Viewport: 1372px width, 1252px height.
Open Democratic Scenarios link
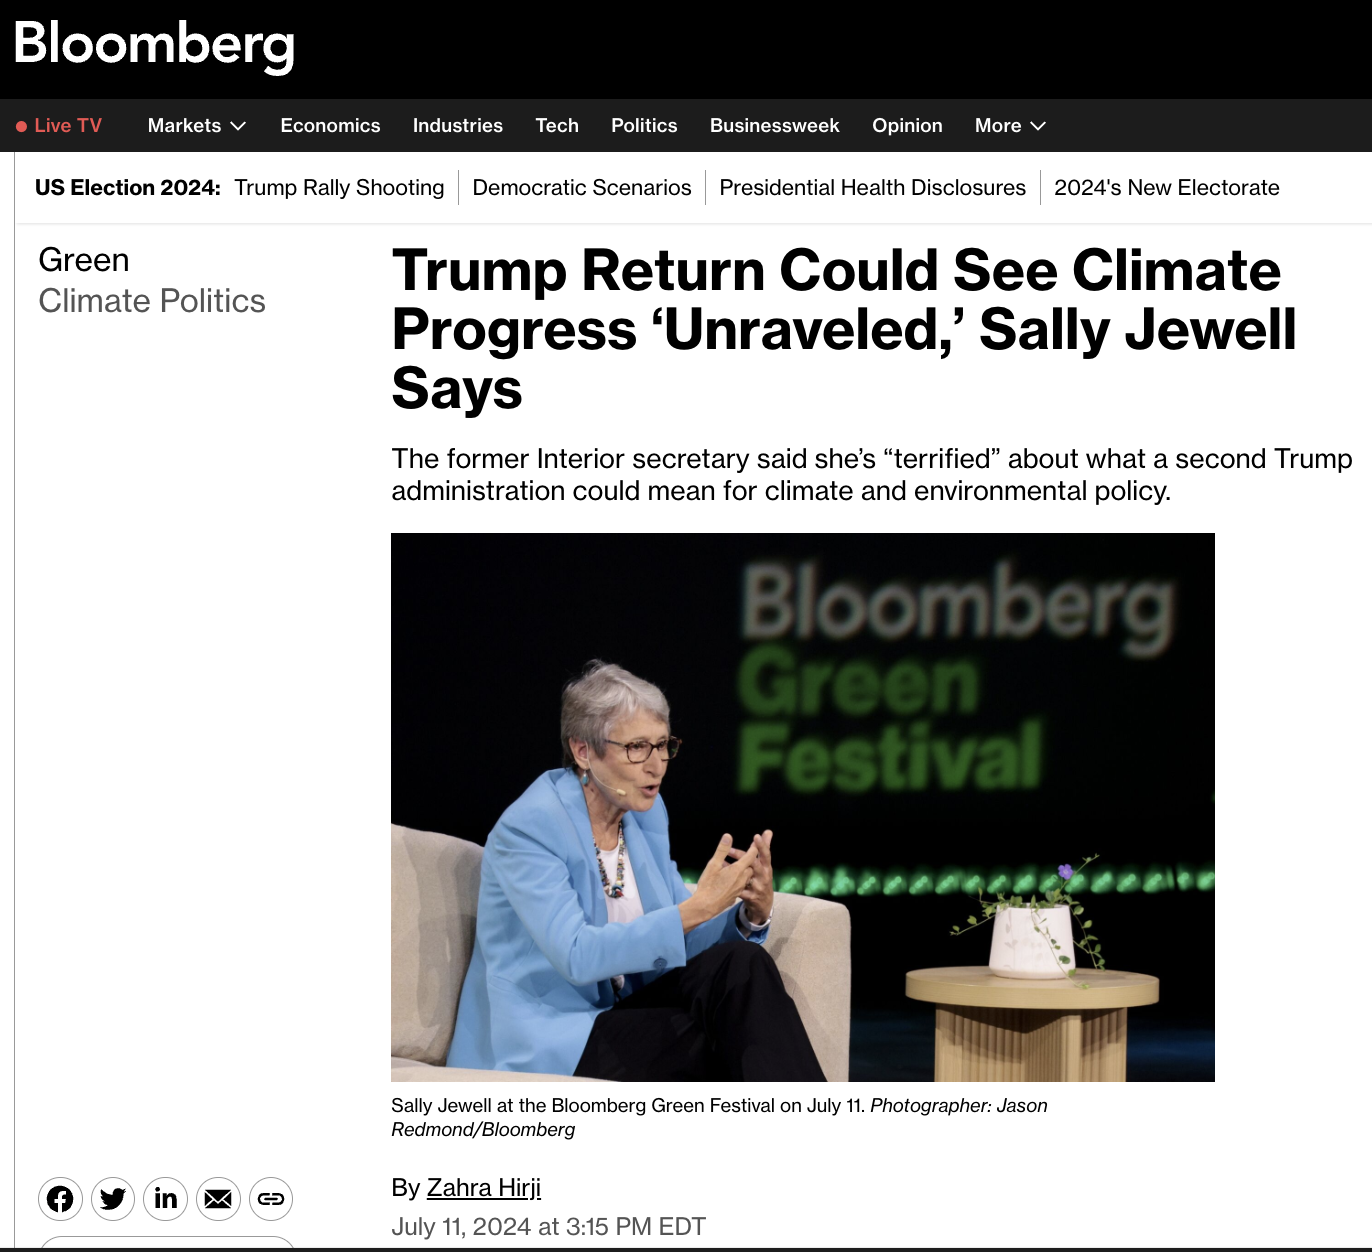[581, 188]
